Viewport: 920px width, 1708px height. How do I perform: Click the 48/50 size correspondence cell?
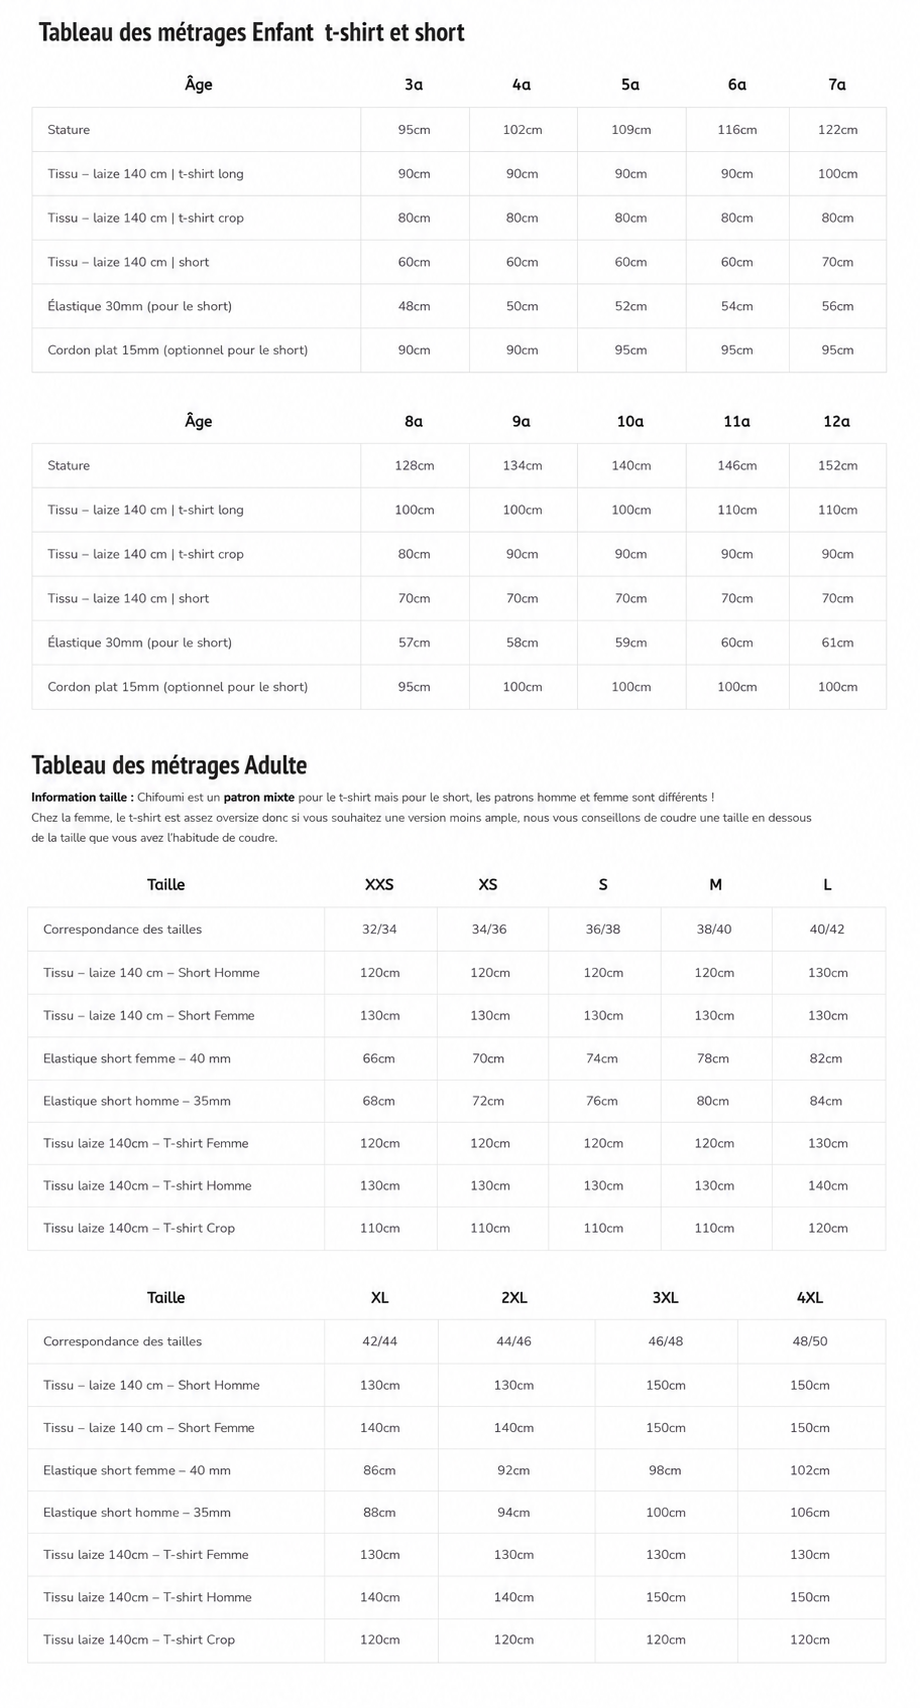pyautogui.click(x=810, y=1342)
